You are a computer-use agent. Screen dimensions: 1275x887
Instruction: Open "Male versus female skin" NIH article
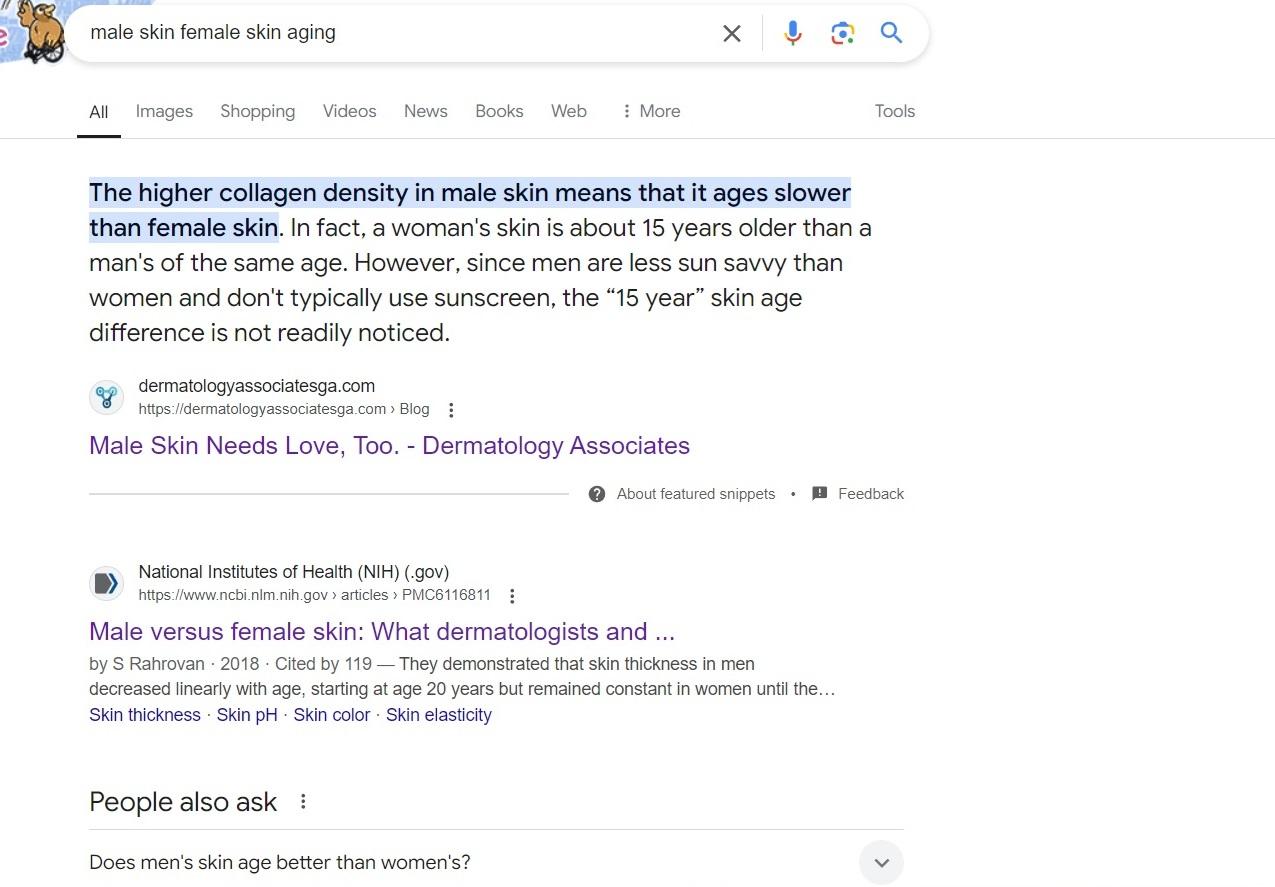pyautogui.click(x=381, y=631)
